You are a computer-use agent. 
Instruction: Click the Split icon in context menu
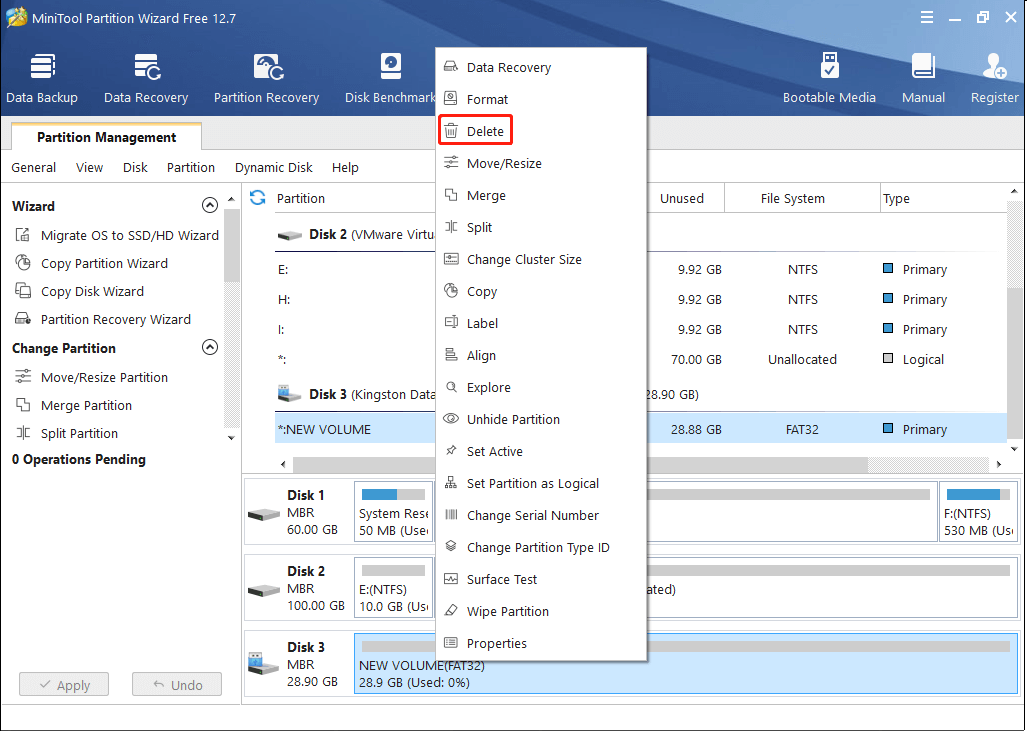click(451, 227)
